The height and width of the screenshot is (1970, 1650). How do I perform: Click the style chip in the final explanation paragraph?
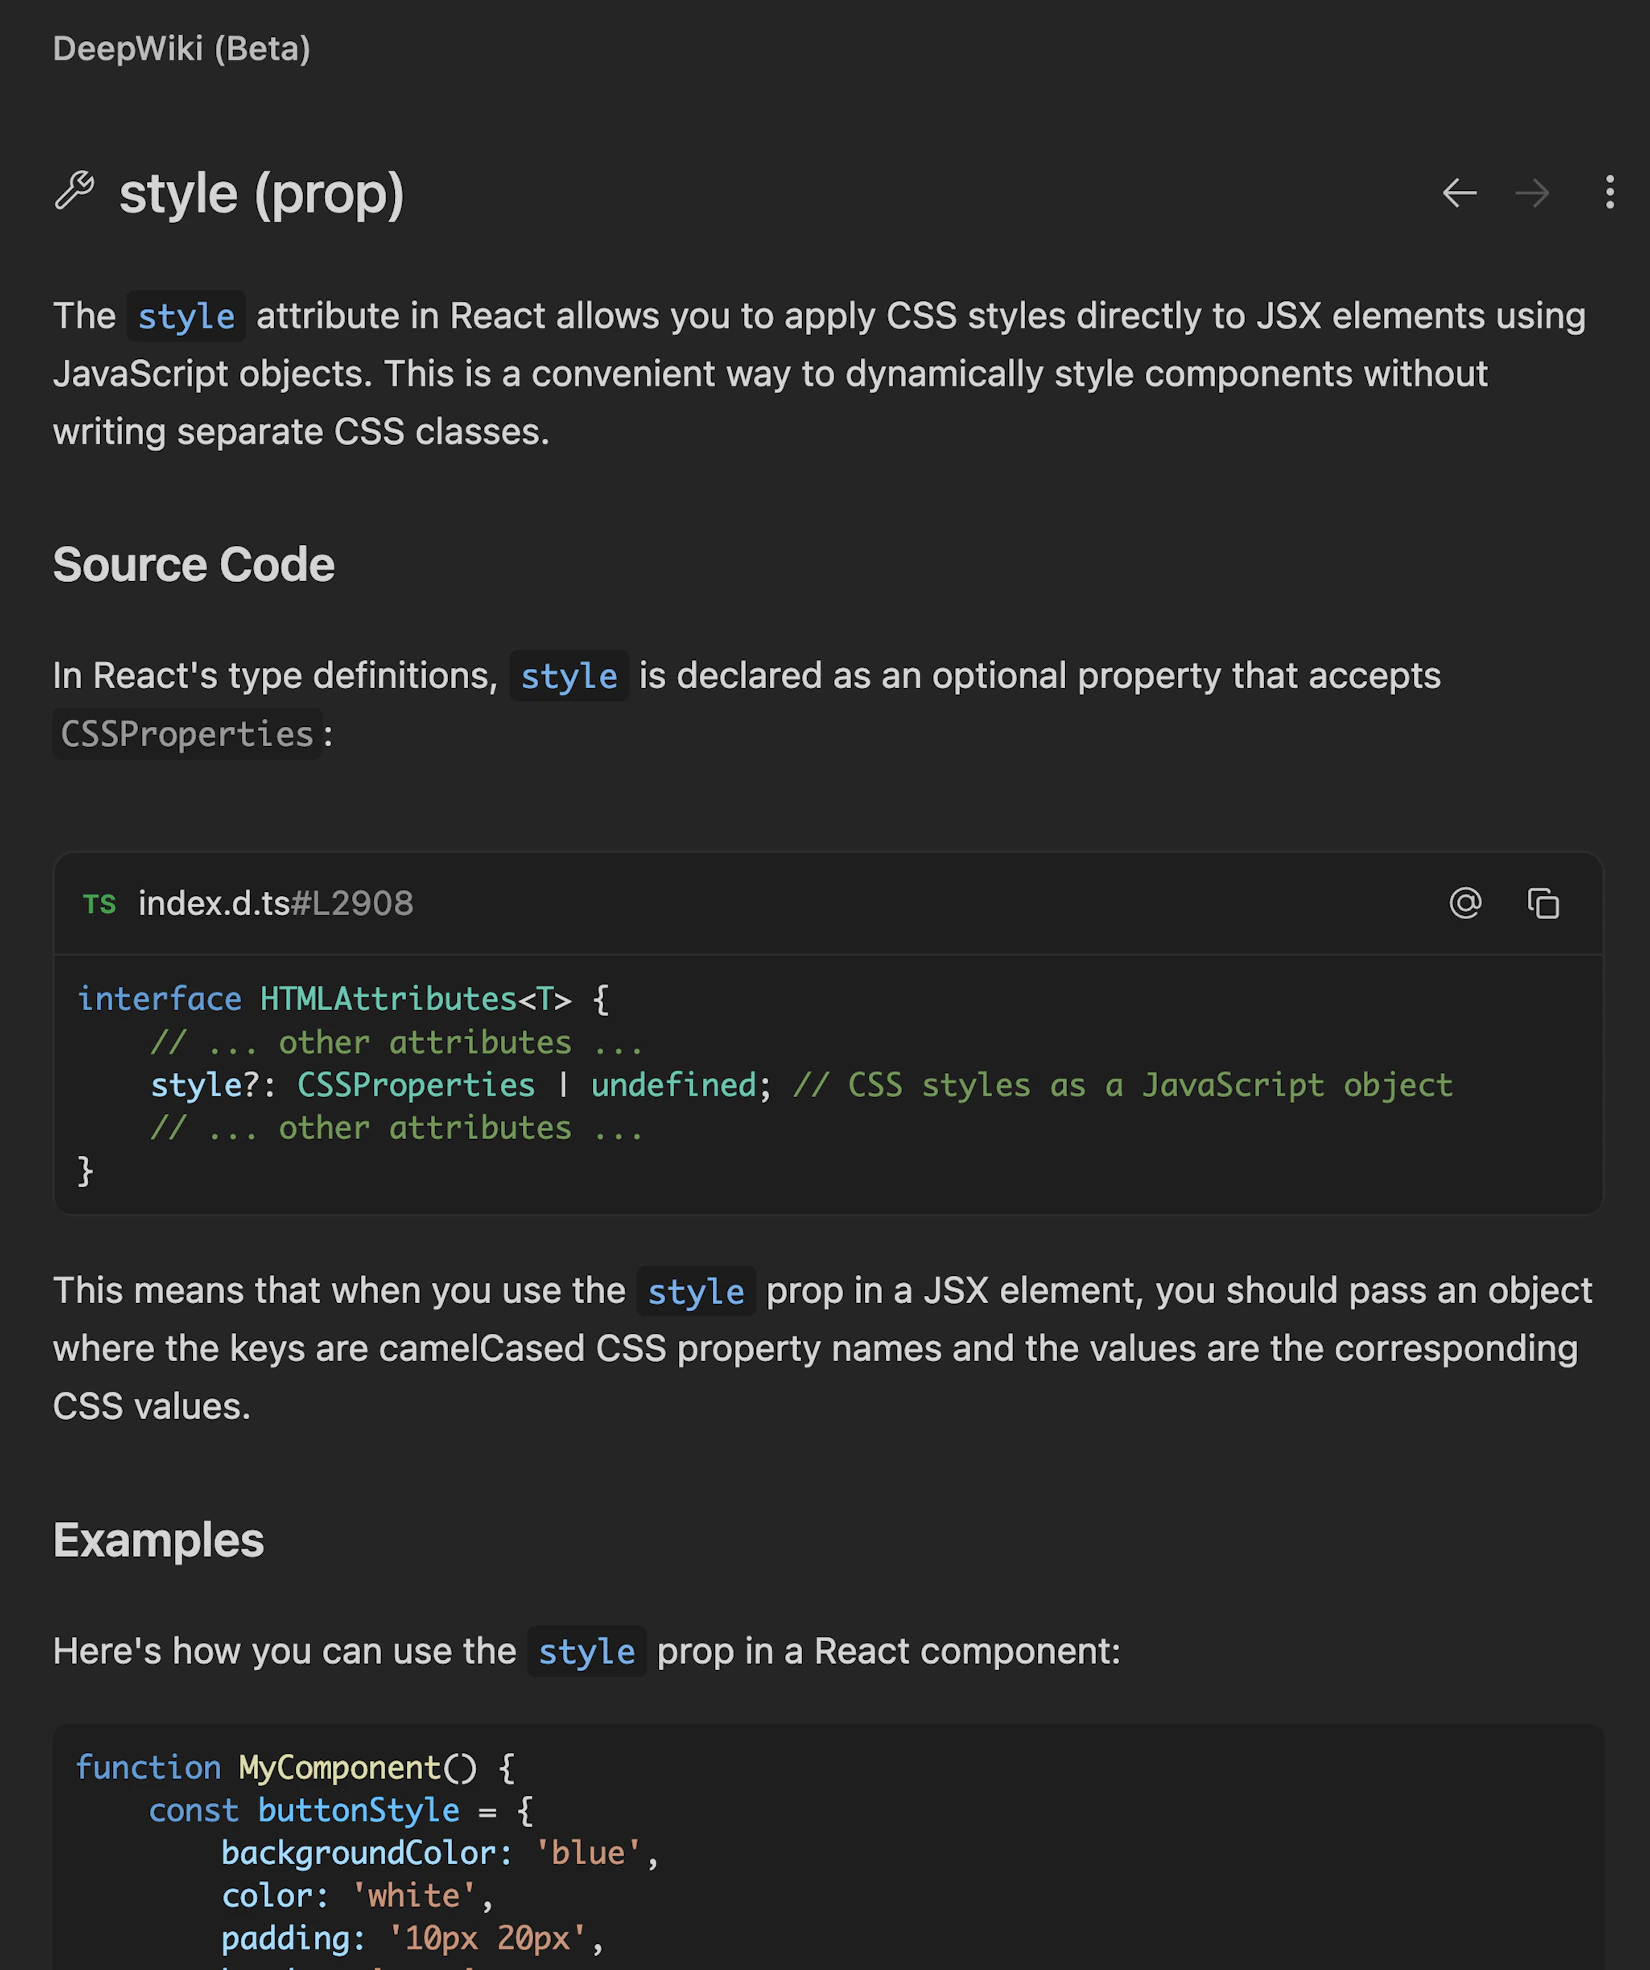coord(696,1291)
